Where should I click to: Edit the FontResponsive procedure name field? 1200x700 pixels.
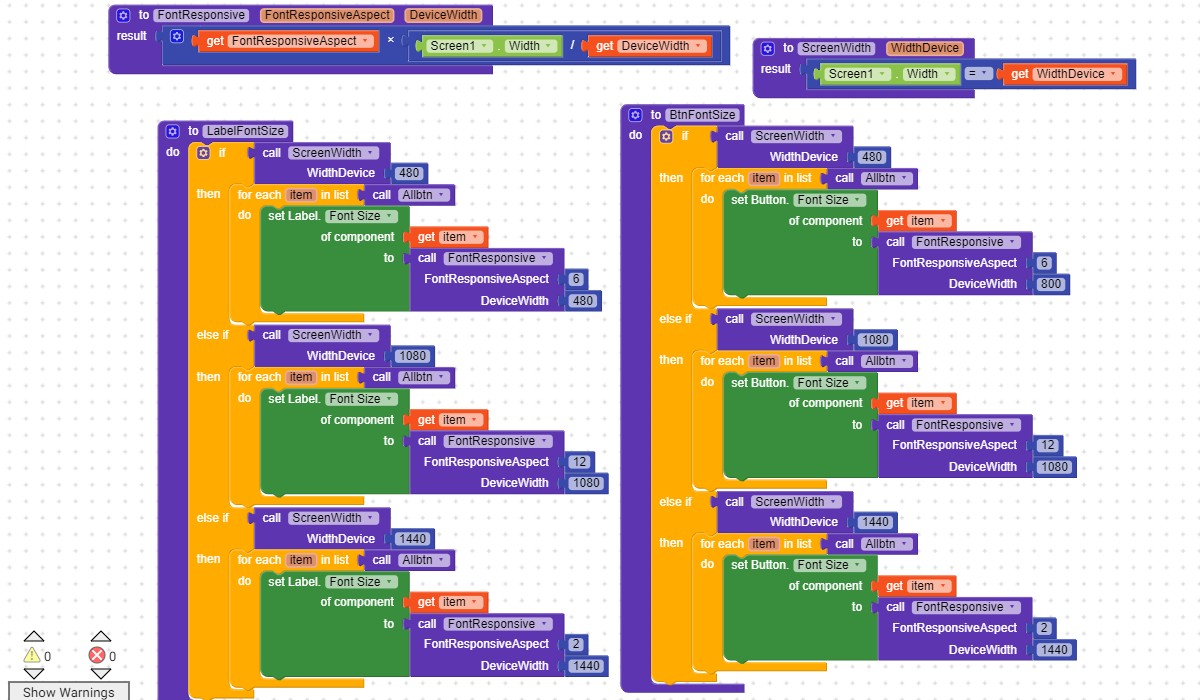201,15
